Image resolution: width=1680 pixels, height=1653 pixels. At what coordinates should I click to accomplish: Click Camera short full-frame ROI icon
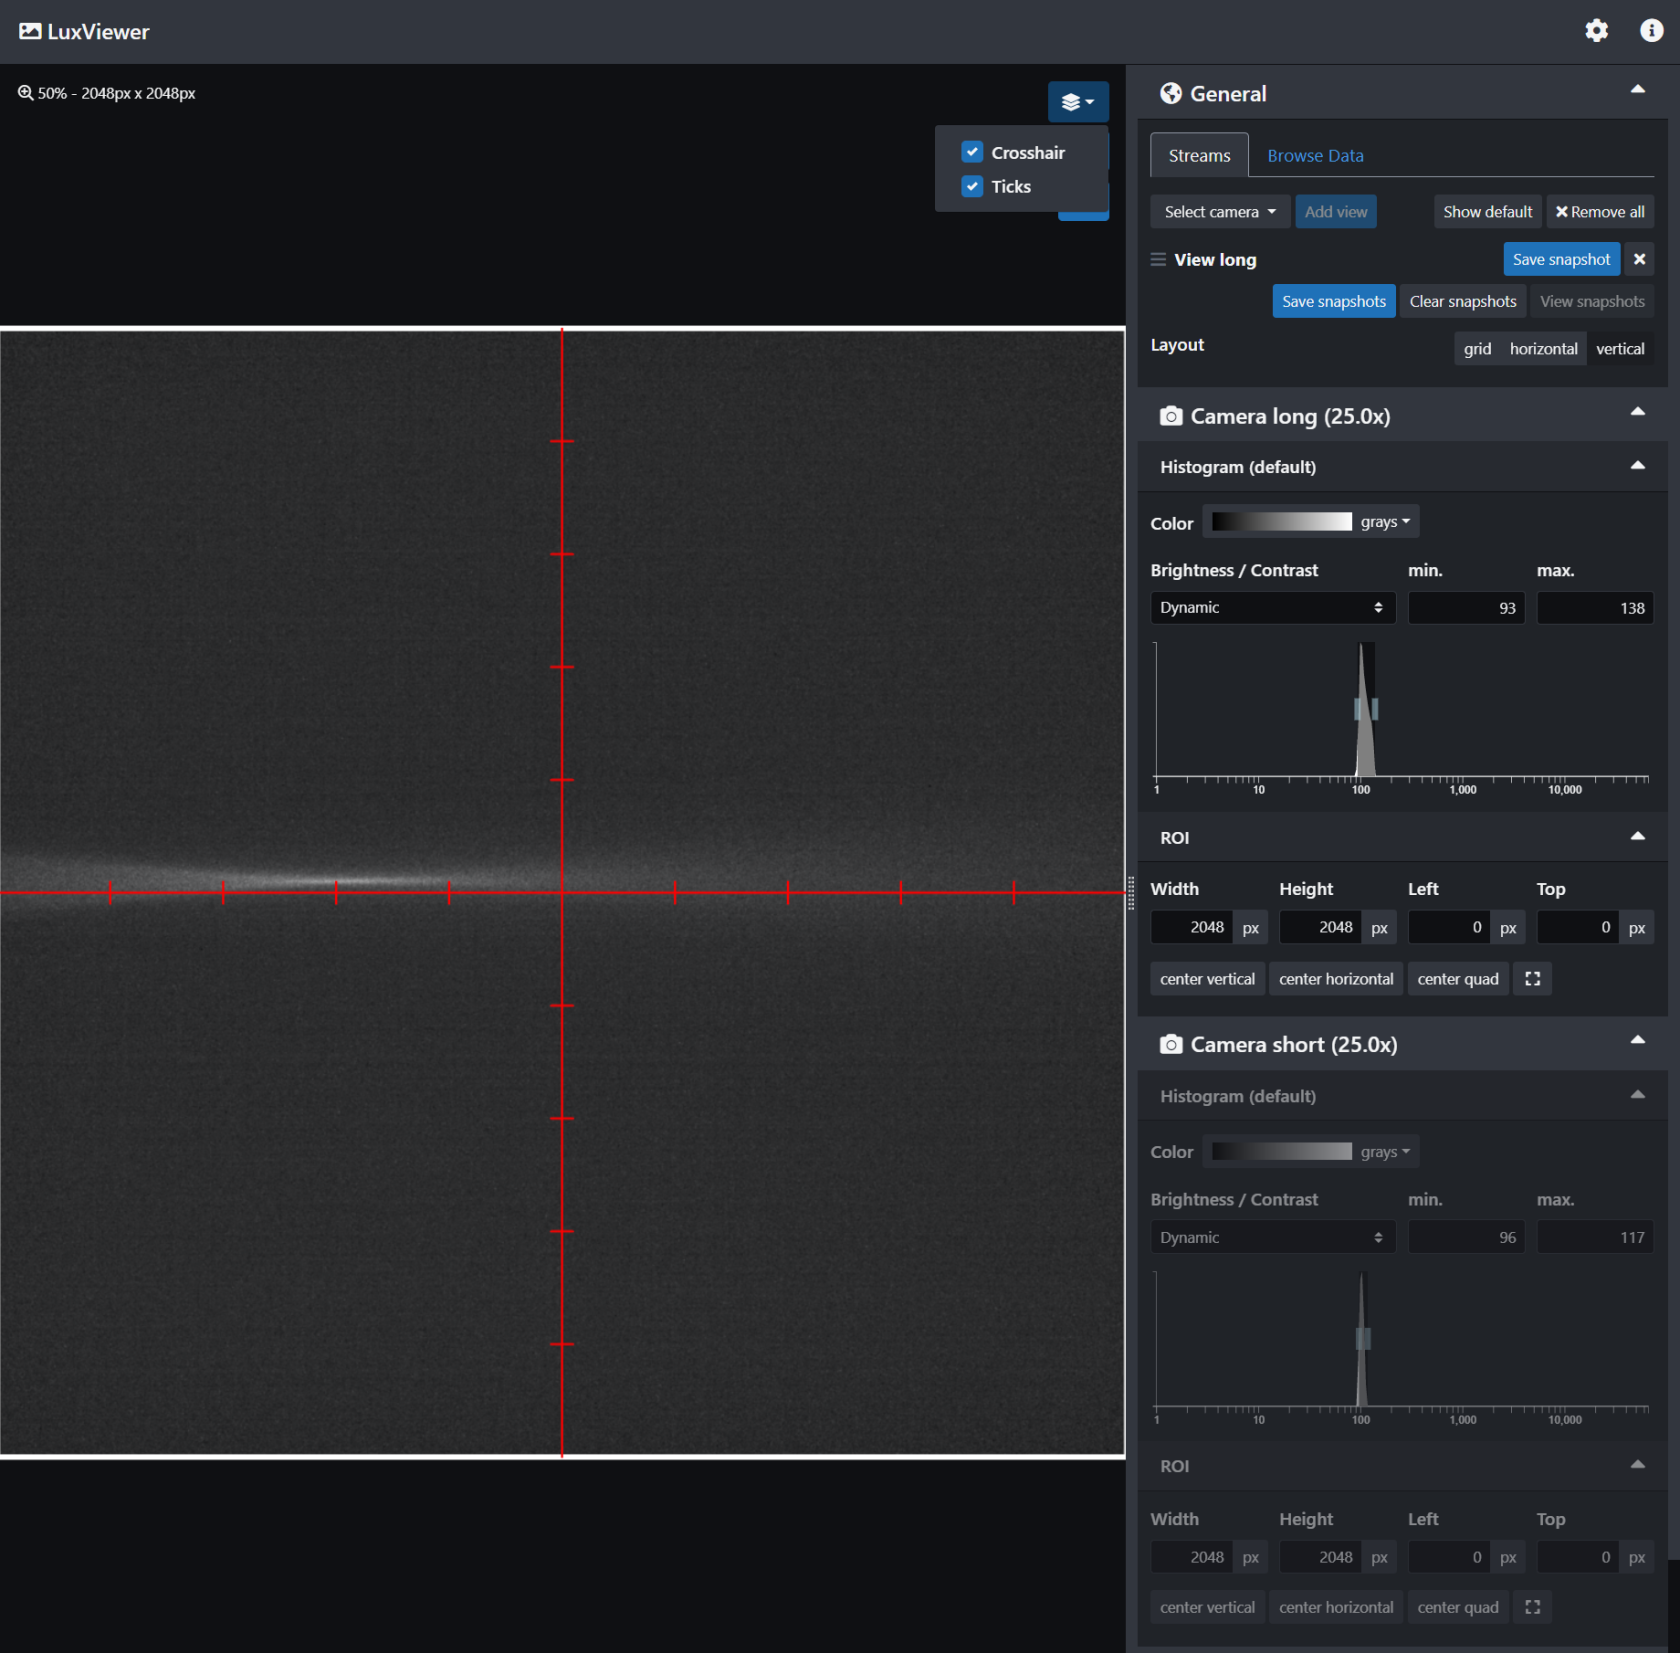(1532, 1607)
